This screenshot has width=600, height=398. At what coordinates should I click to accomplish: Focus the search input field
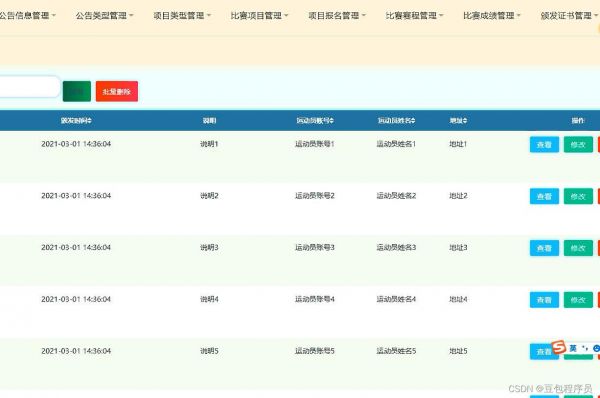(30, 87)
